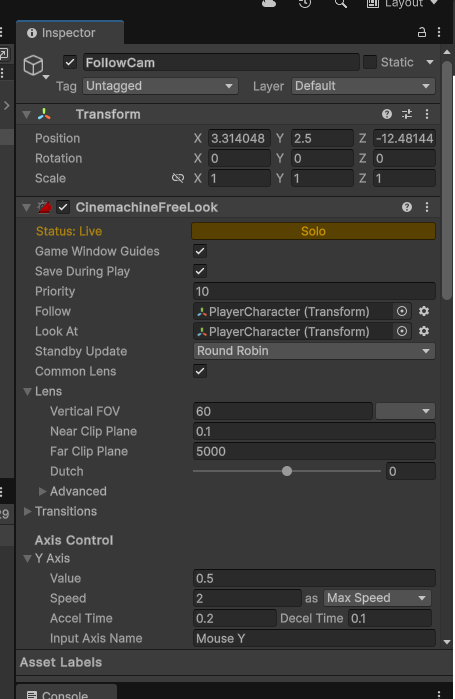Select the Inspector tab

pos(70,33)
